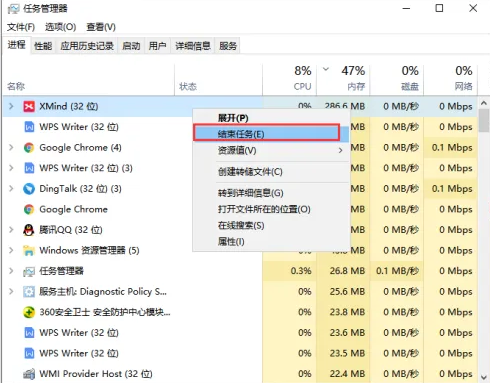
Task: Click the WPS Writer icon with 23.6 MB
Action: (29, 333)
